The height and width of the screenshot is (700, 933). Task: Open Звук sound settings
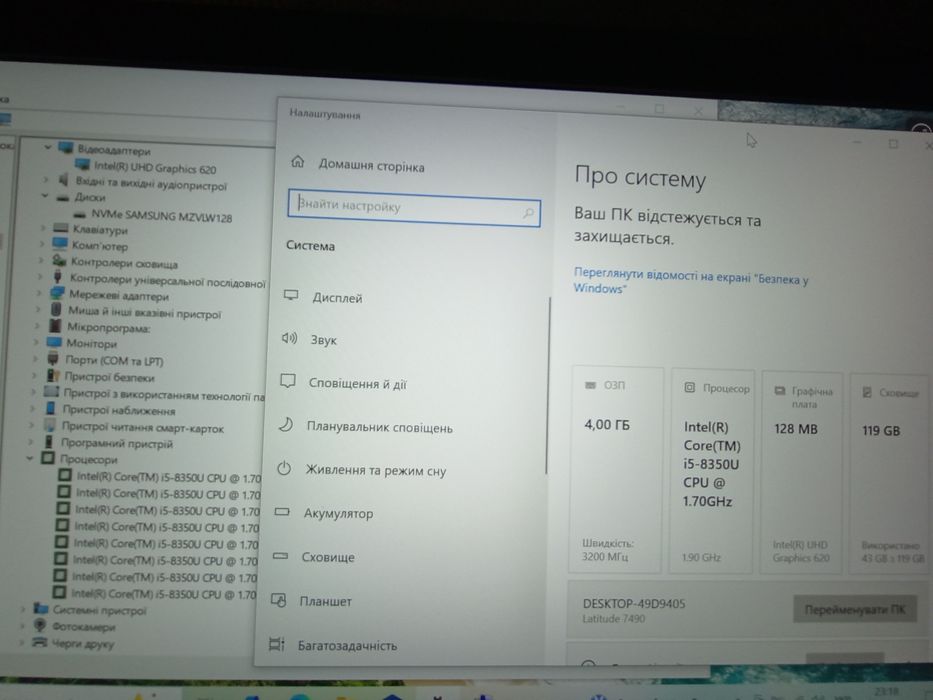click(x=323, y=340)
